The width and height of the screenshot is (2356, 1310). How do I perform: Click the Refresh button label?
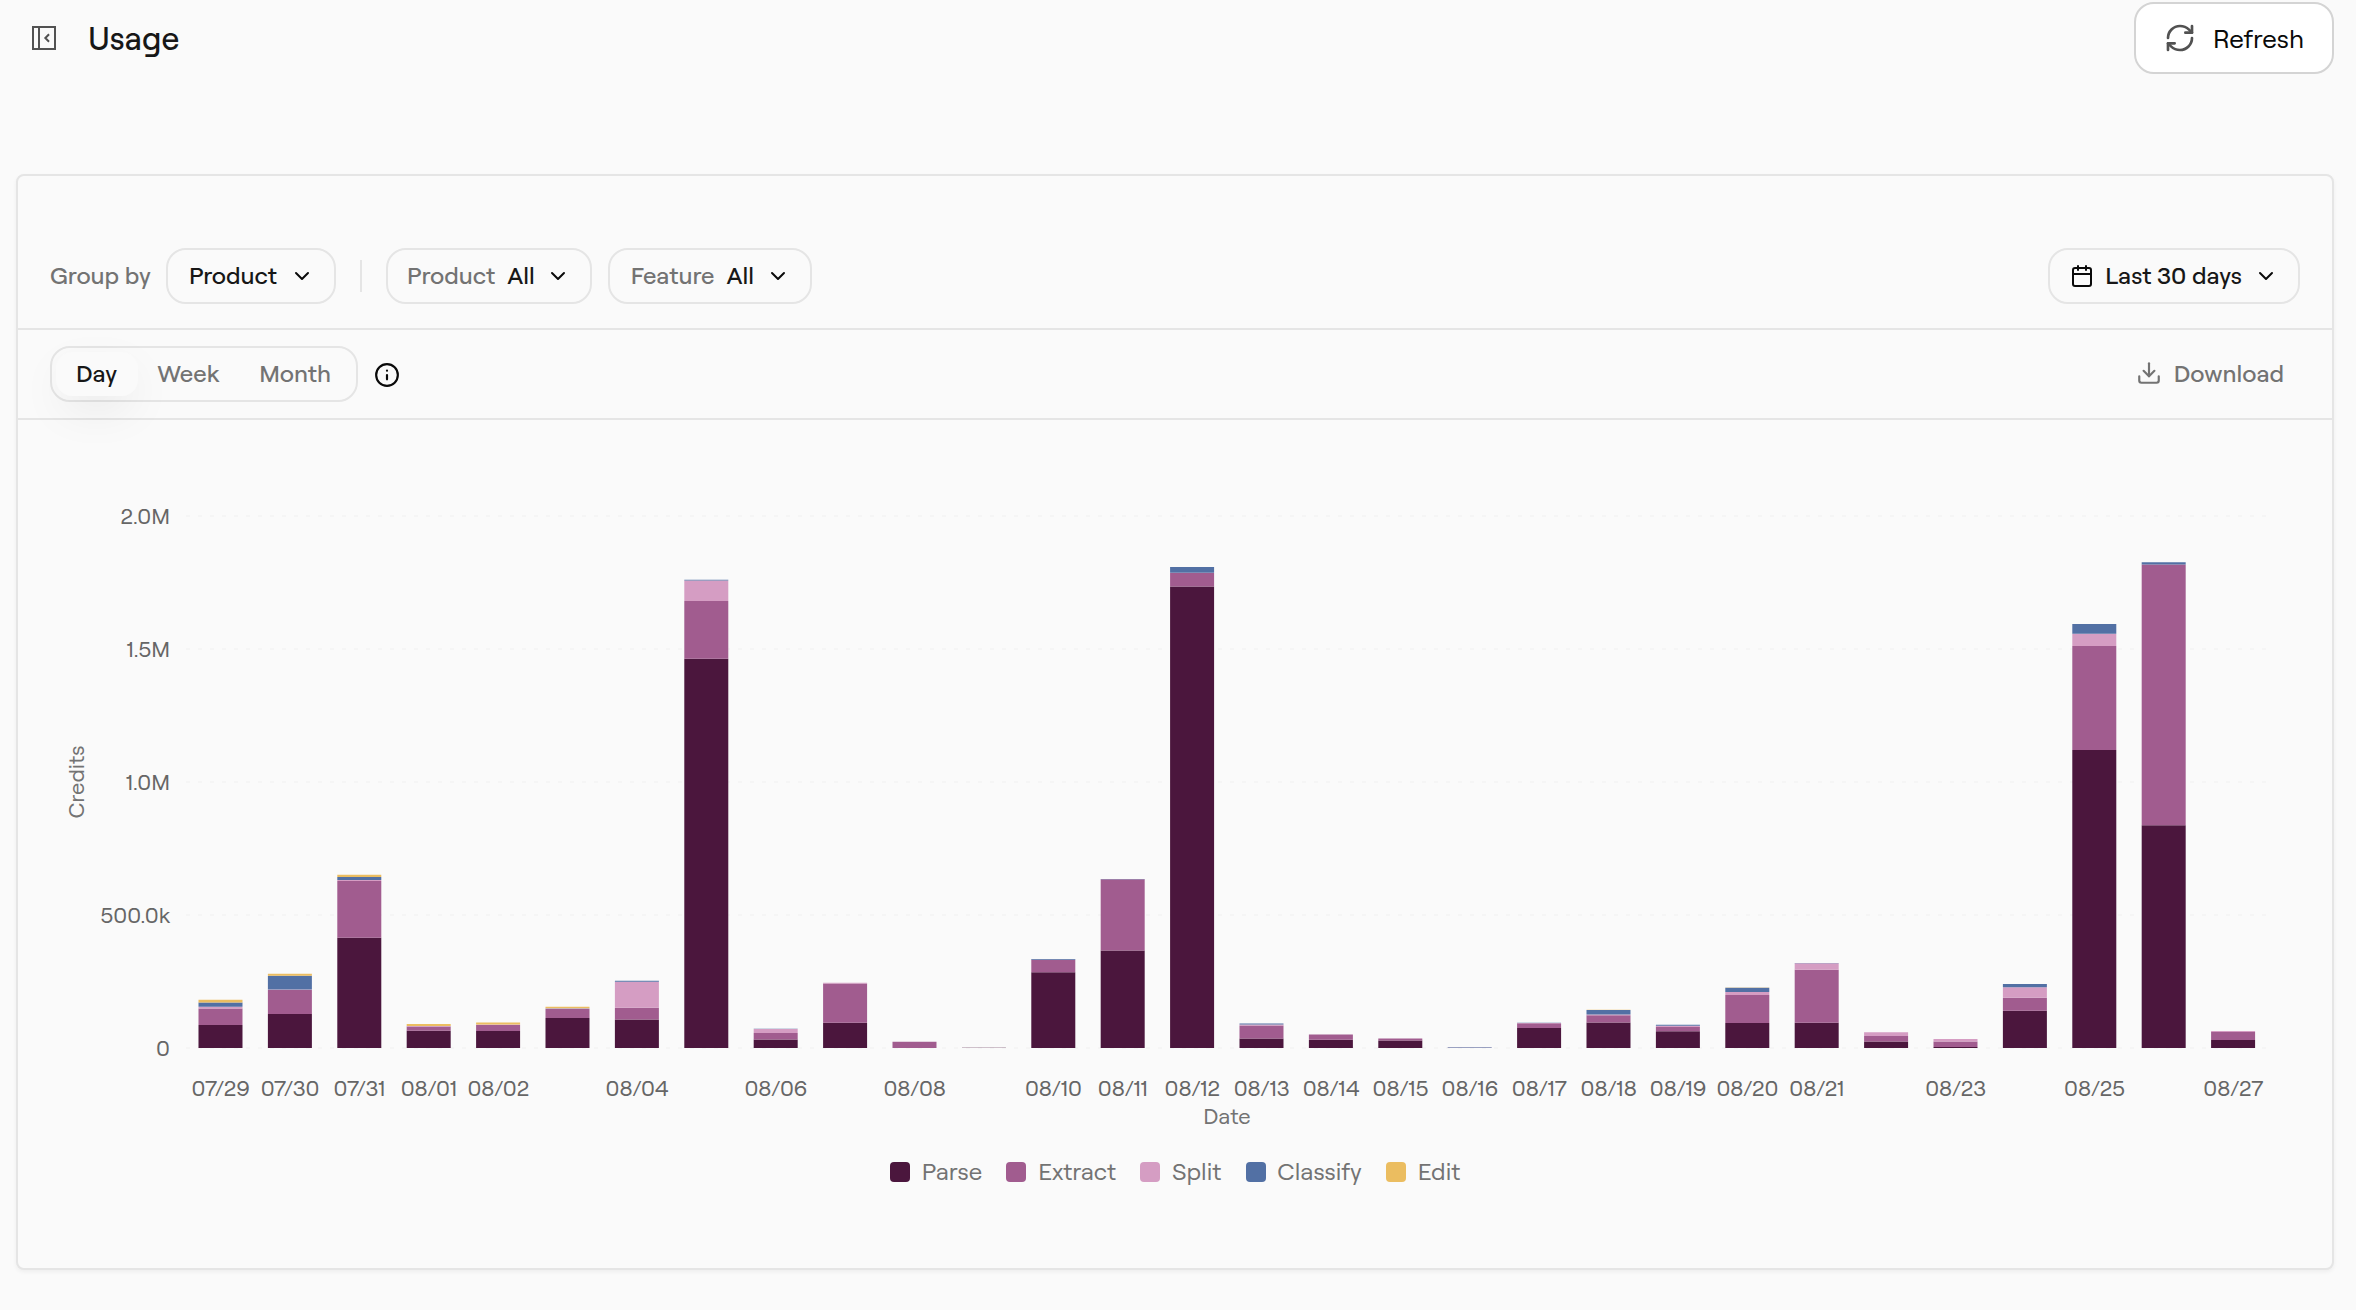(x=2258, y=39)
